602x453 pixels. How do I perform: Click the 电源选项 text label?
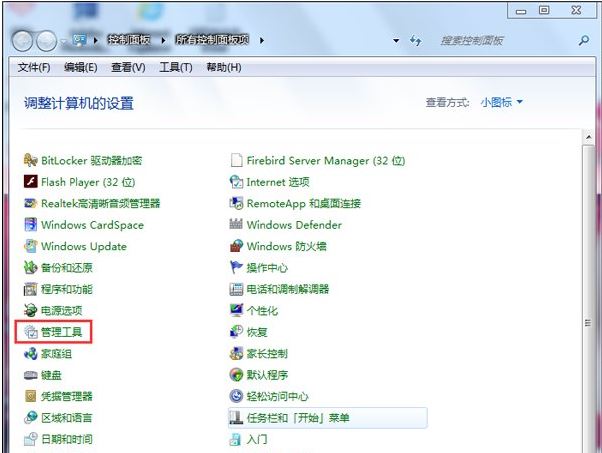[x=61, y=310]
